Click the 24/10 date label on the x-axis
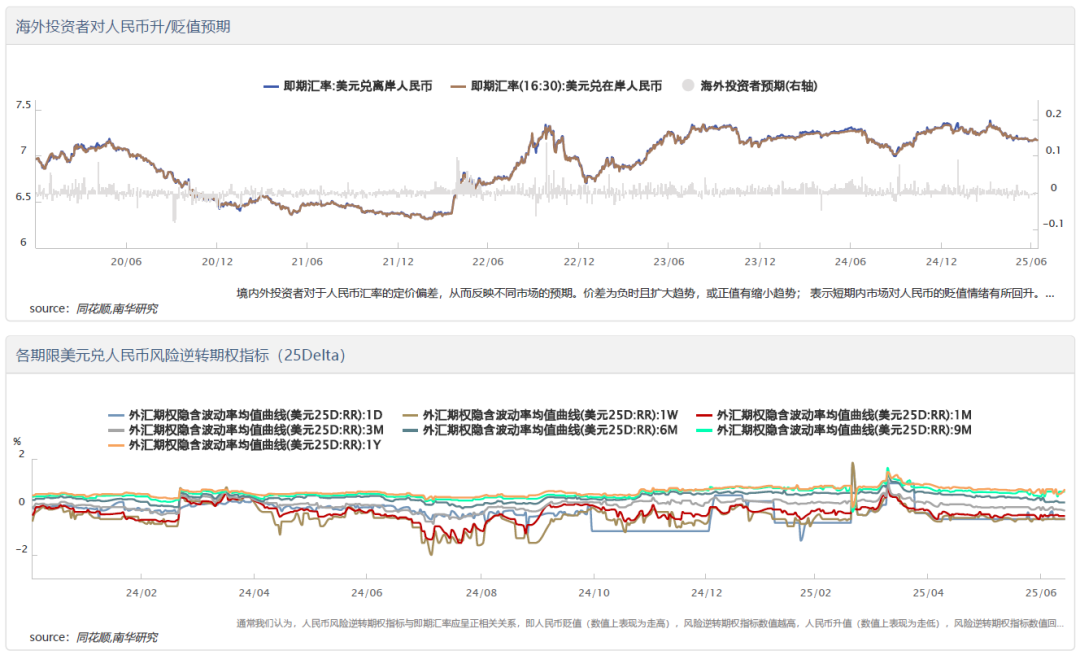 pos(594,592)
